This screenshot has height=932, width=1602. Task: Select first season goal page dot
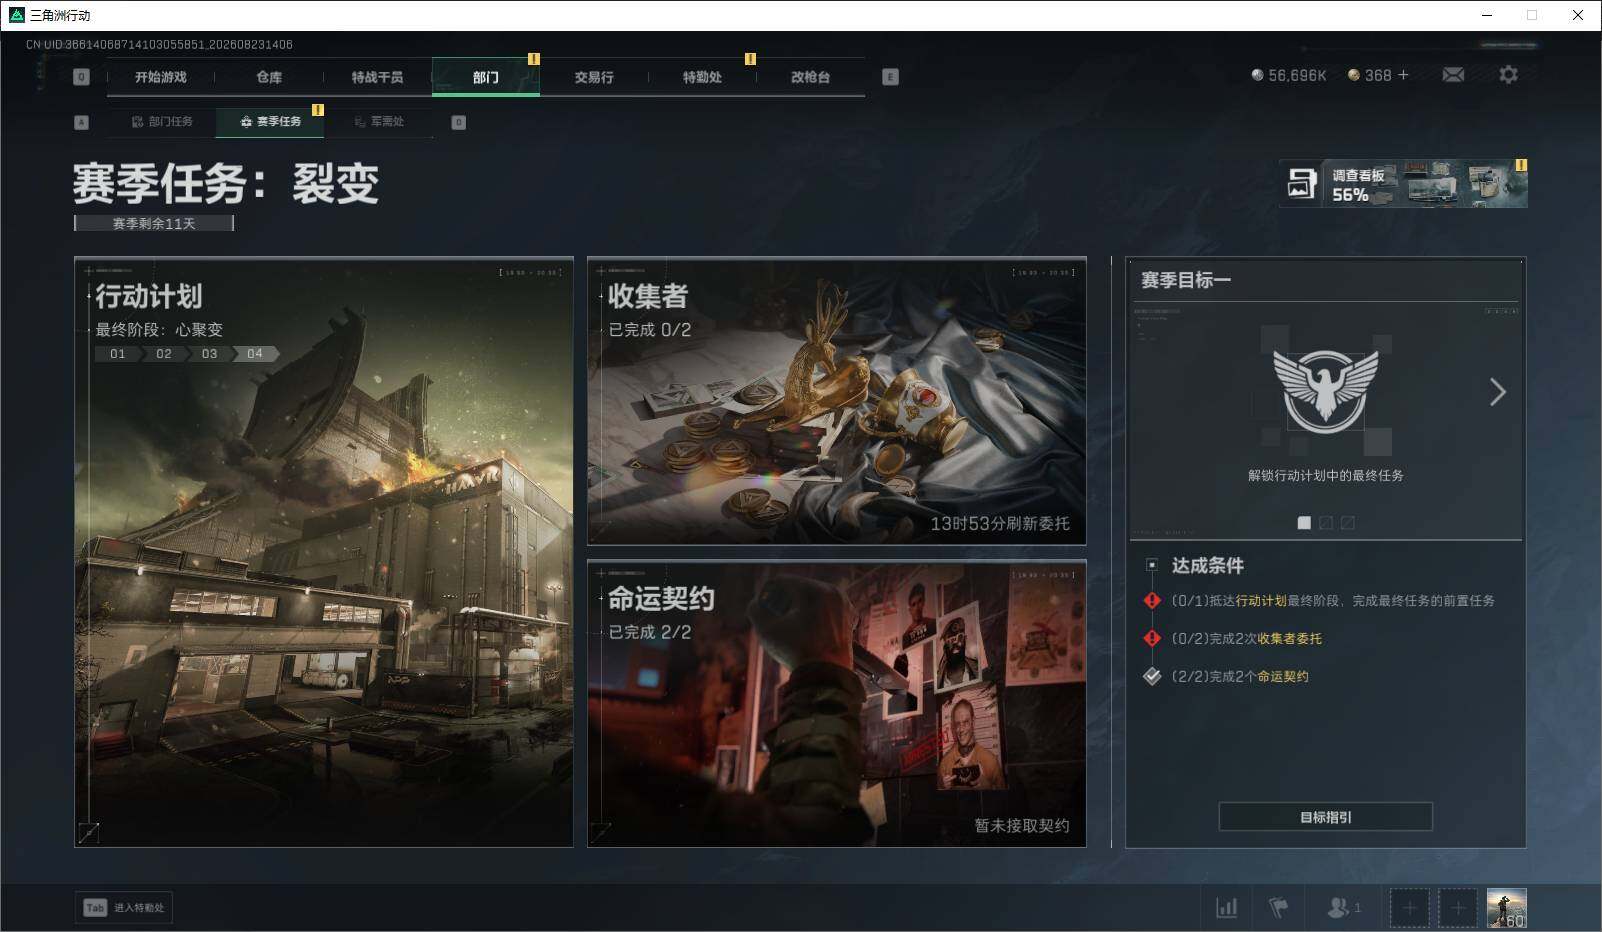[1304, 523]
